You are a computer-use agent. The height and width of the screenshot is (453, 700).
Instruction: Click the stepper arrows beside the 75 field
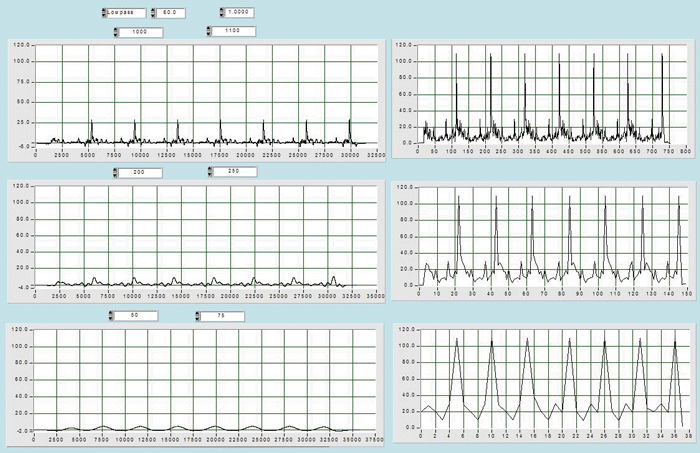(x=197, y=316)
